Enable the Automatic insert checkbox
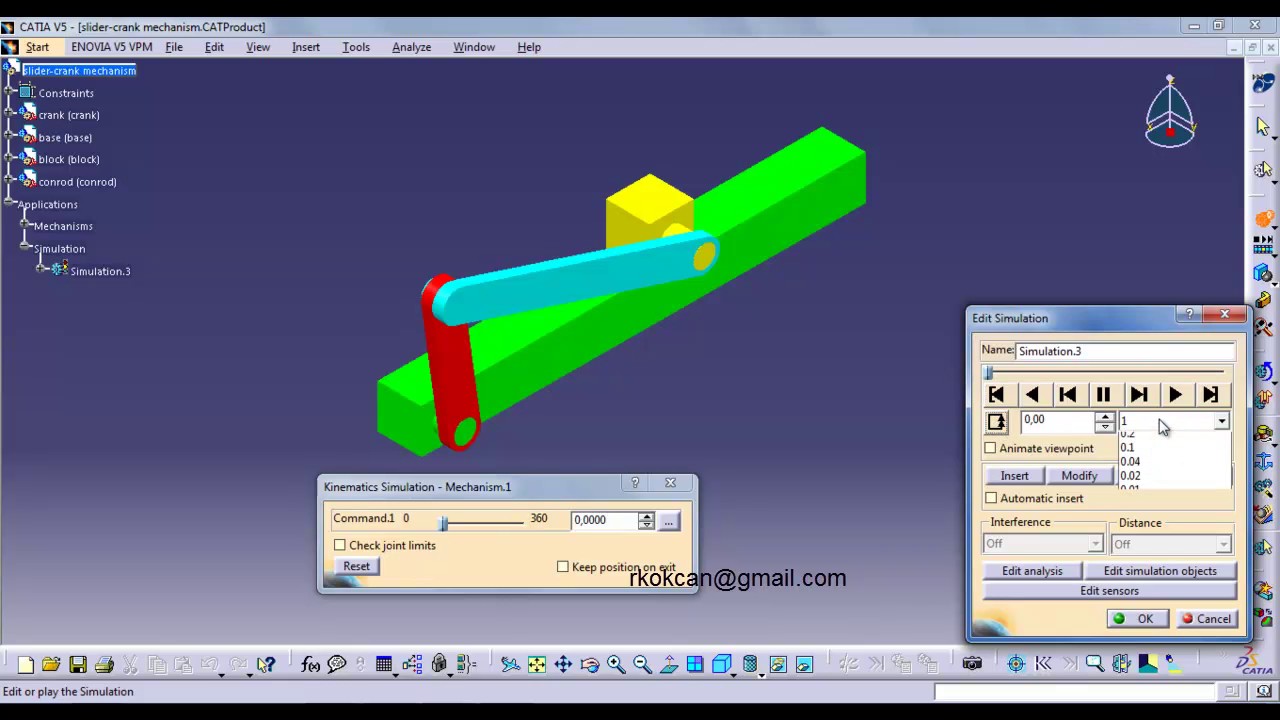This screenshot has height=720, width=1280. click(x=991, y=498)
